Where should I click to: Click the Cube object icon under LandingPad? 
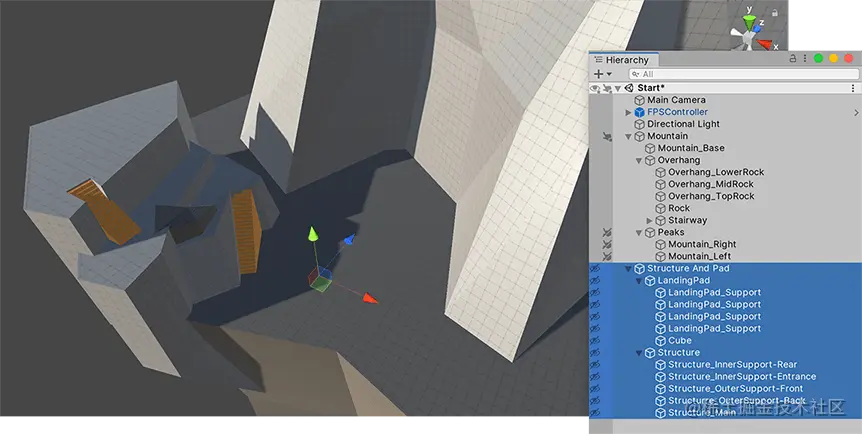[x=660, y=341]
